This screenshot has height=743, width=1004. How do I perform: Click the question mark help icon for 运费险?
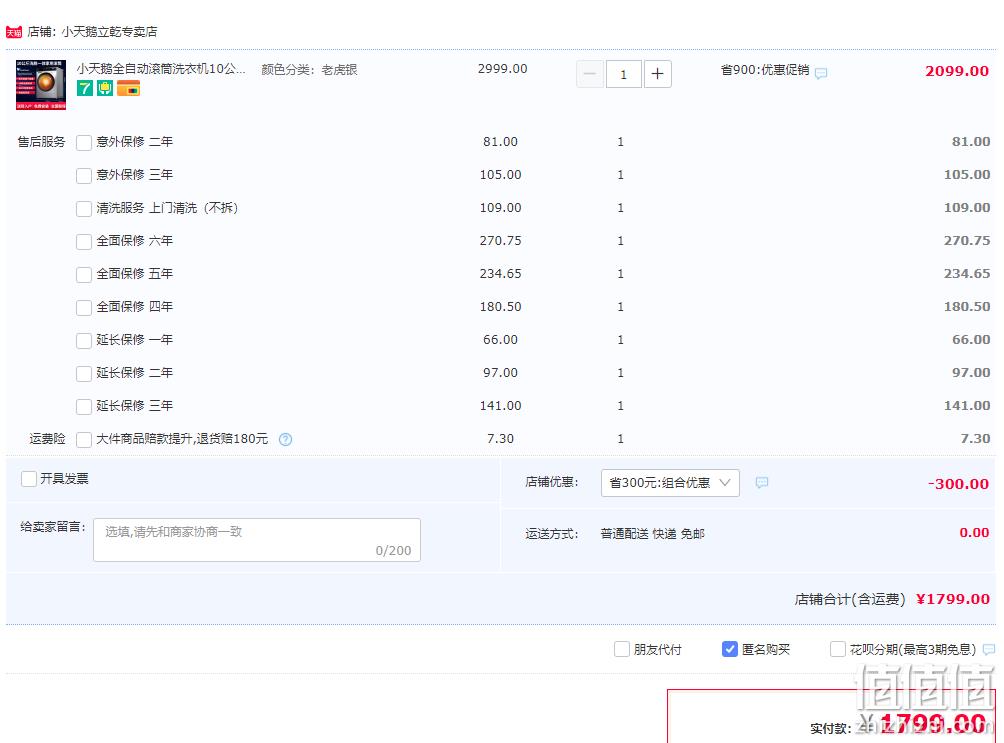click(x=286, y=439)
